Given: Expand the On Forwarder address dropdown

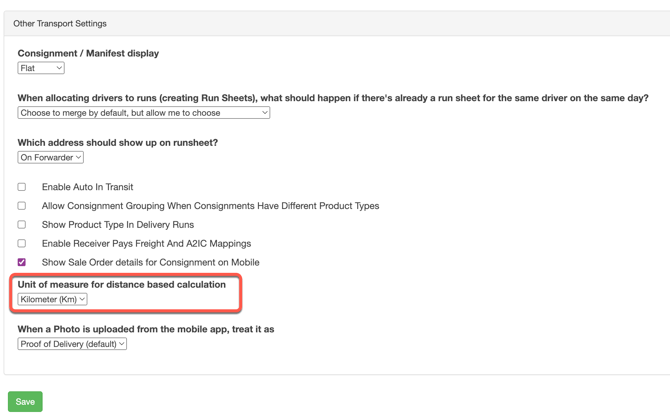Looking at the screenshot, I should click(x=50, y=157).
